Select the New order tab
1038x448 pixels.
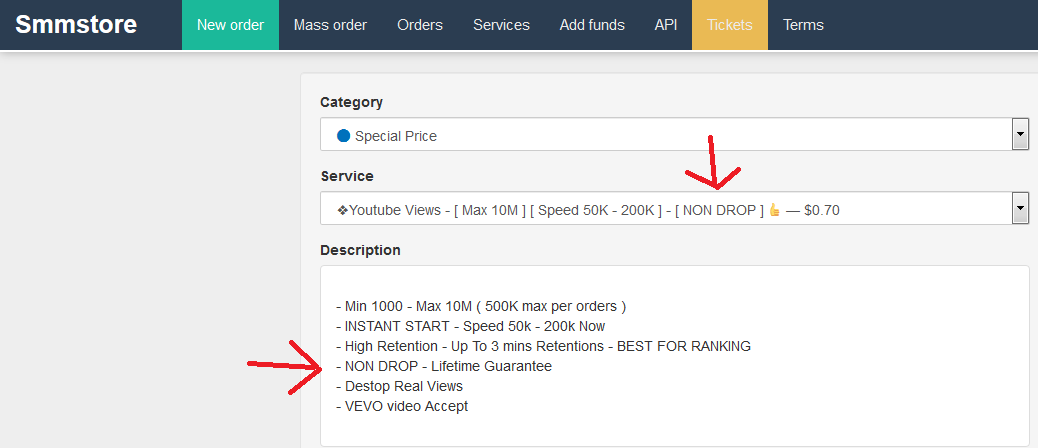coord(230,25)
